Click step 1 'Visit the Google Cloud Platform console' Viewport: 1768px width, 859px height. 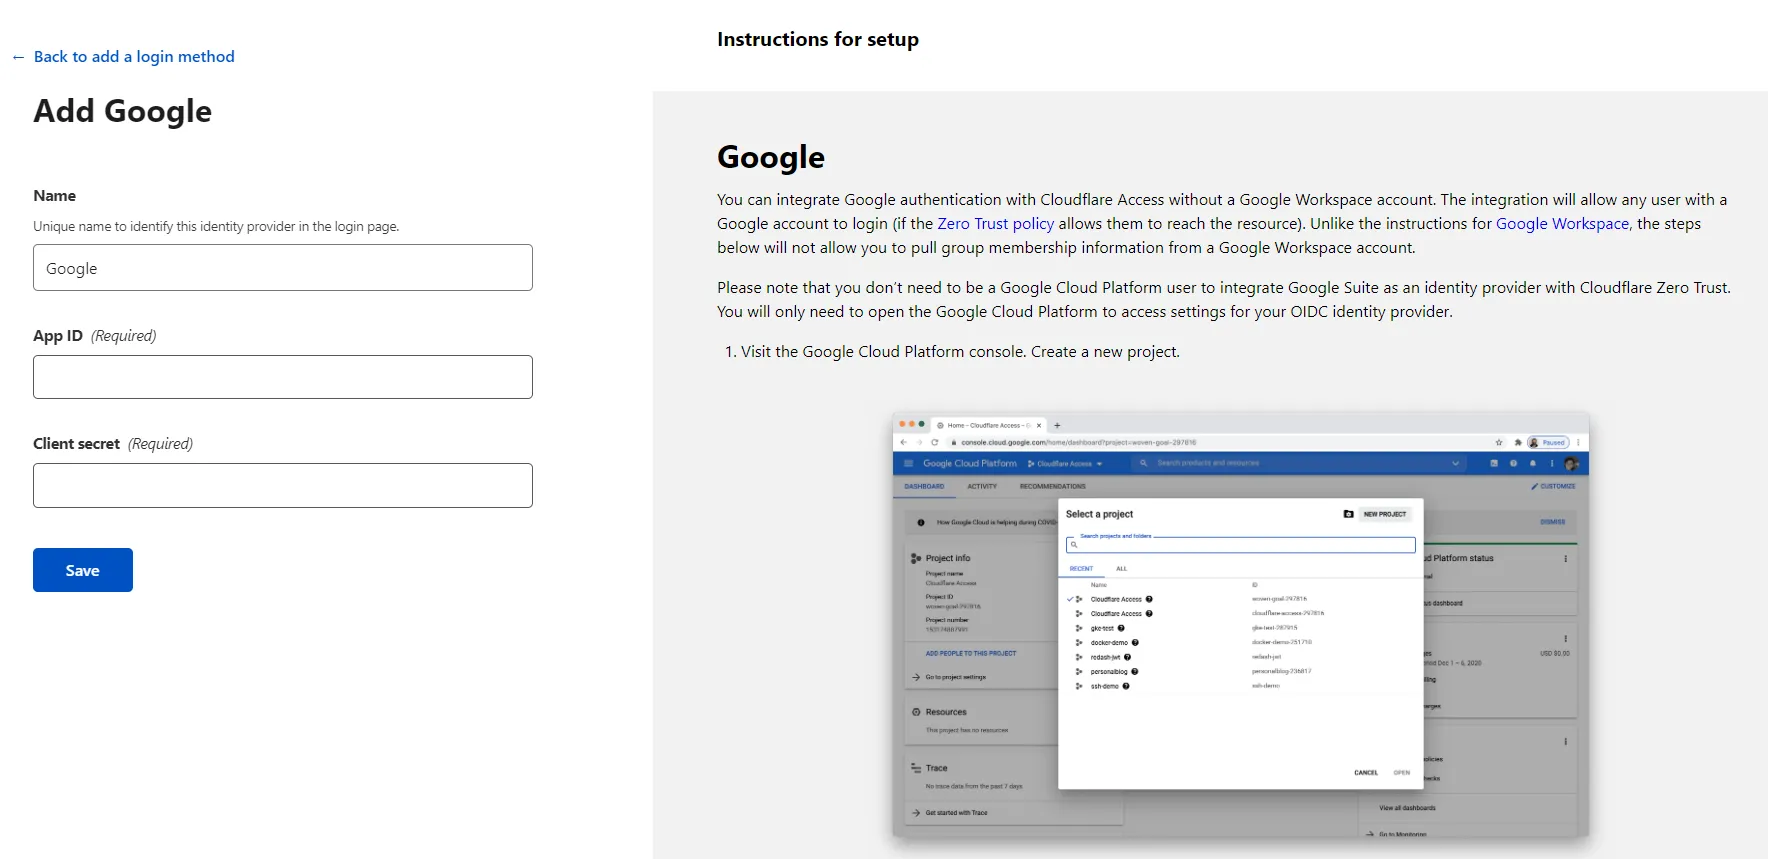[x=960, y=352]
